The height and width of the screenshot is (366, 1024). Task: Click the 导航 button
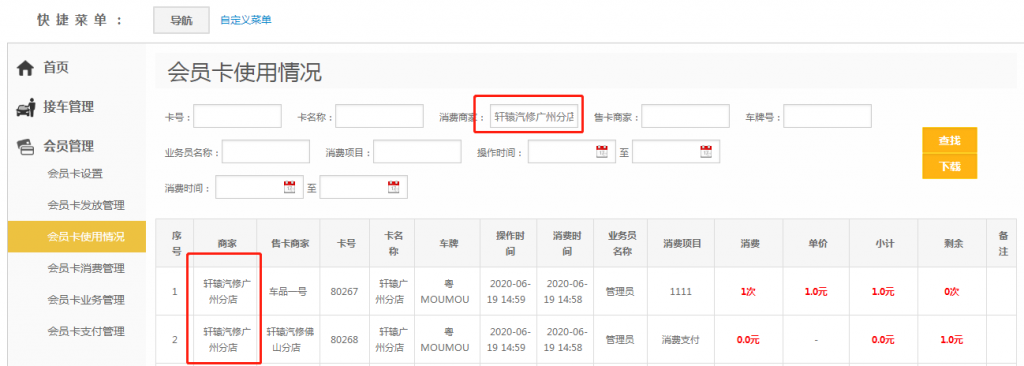[x=182, y=20]
